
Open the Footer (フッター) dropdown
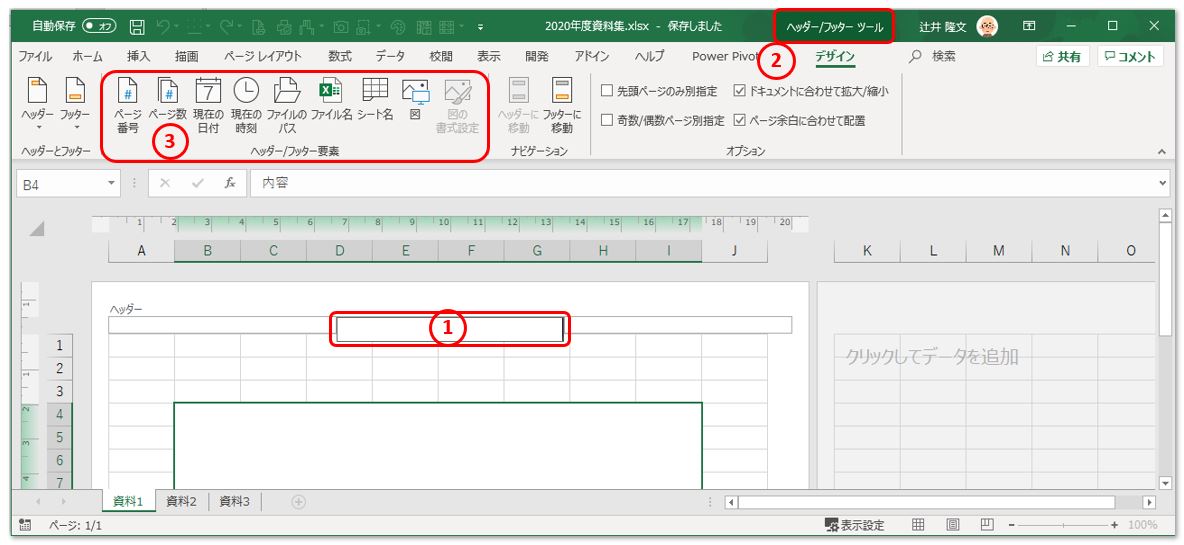75,106
